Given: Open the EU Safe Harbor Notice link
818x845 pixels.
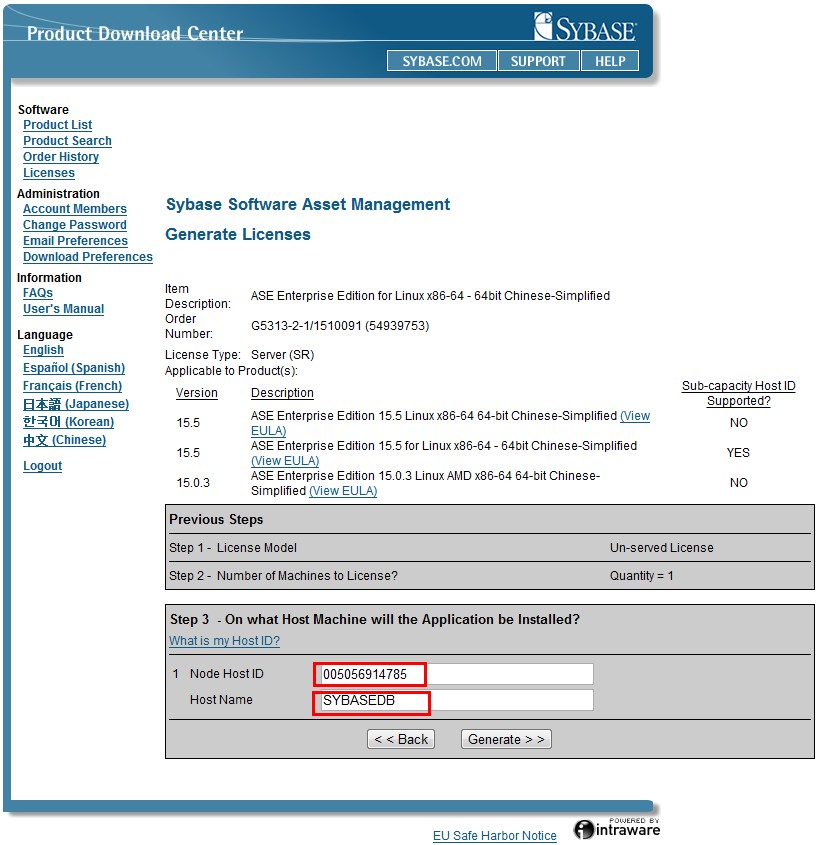Looking at the screenshot, I should (x=494, y=836).
